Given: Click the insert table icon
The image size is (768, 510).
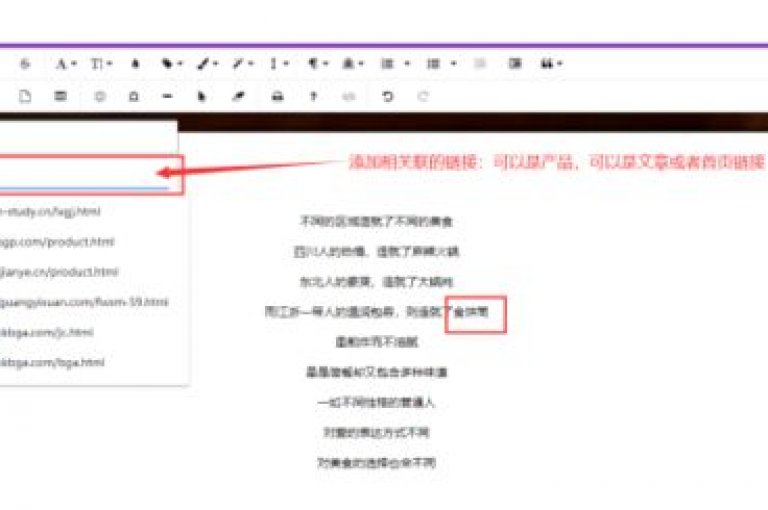Looking at the screenshot, I should pos(60,96).
